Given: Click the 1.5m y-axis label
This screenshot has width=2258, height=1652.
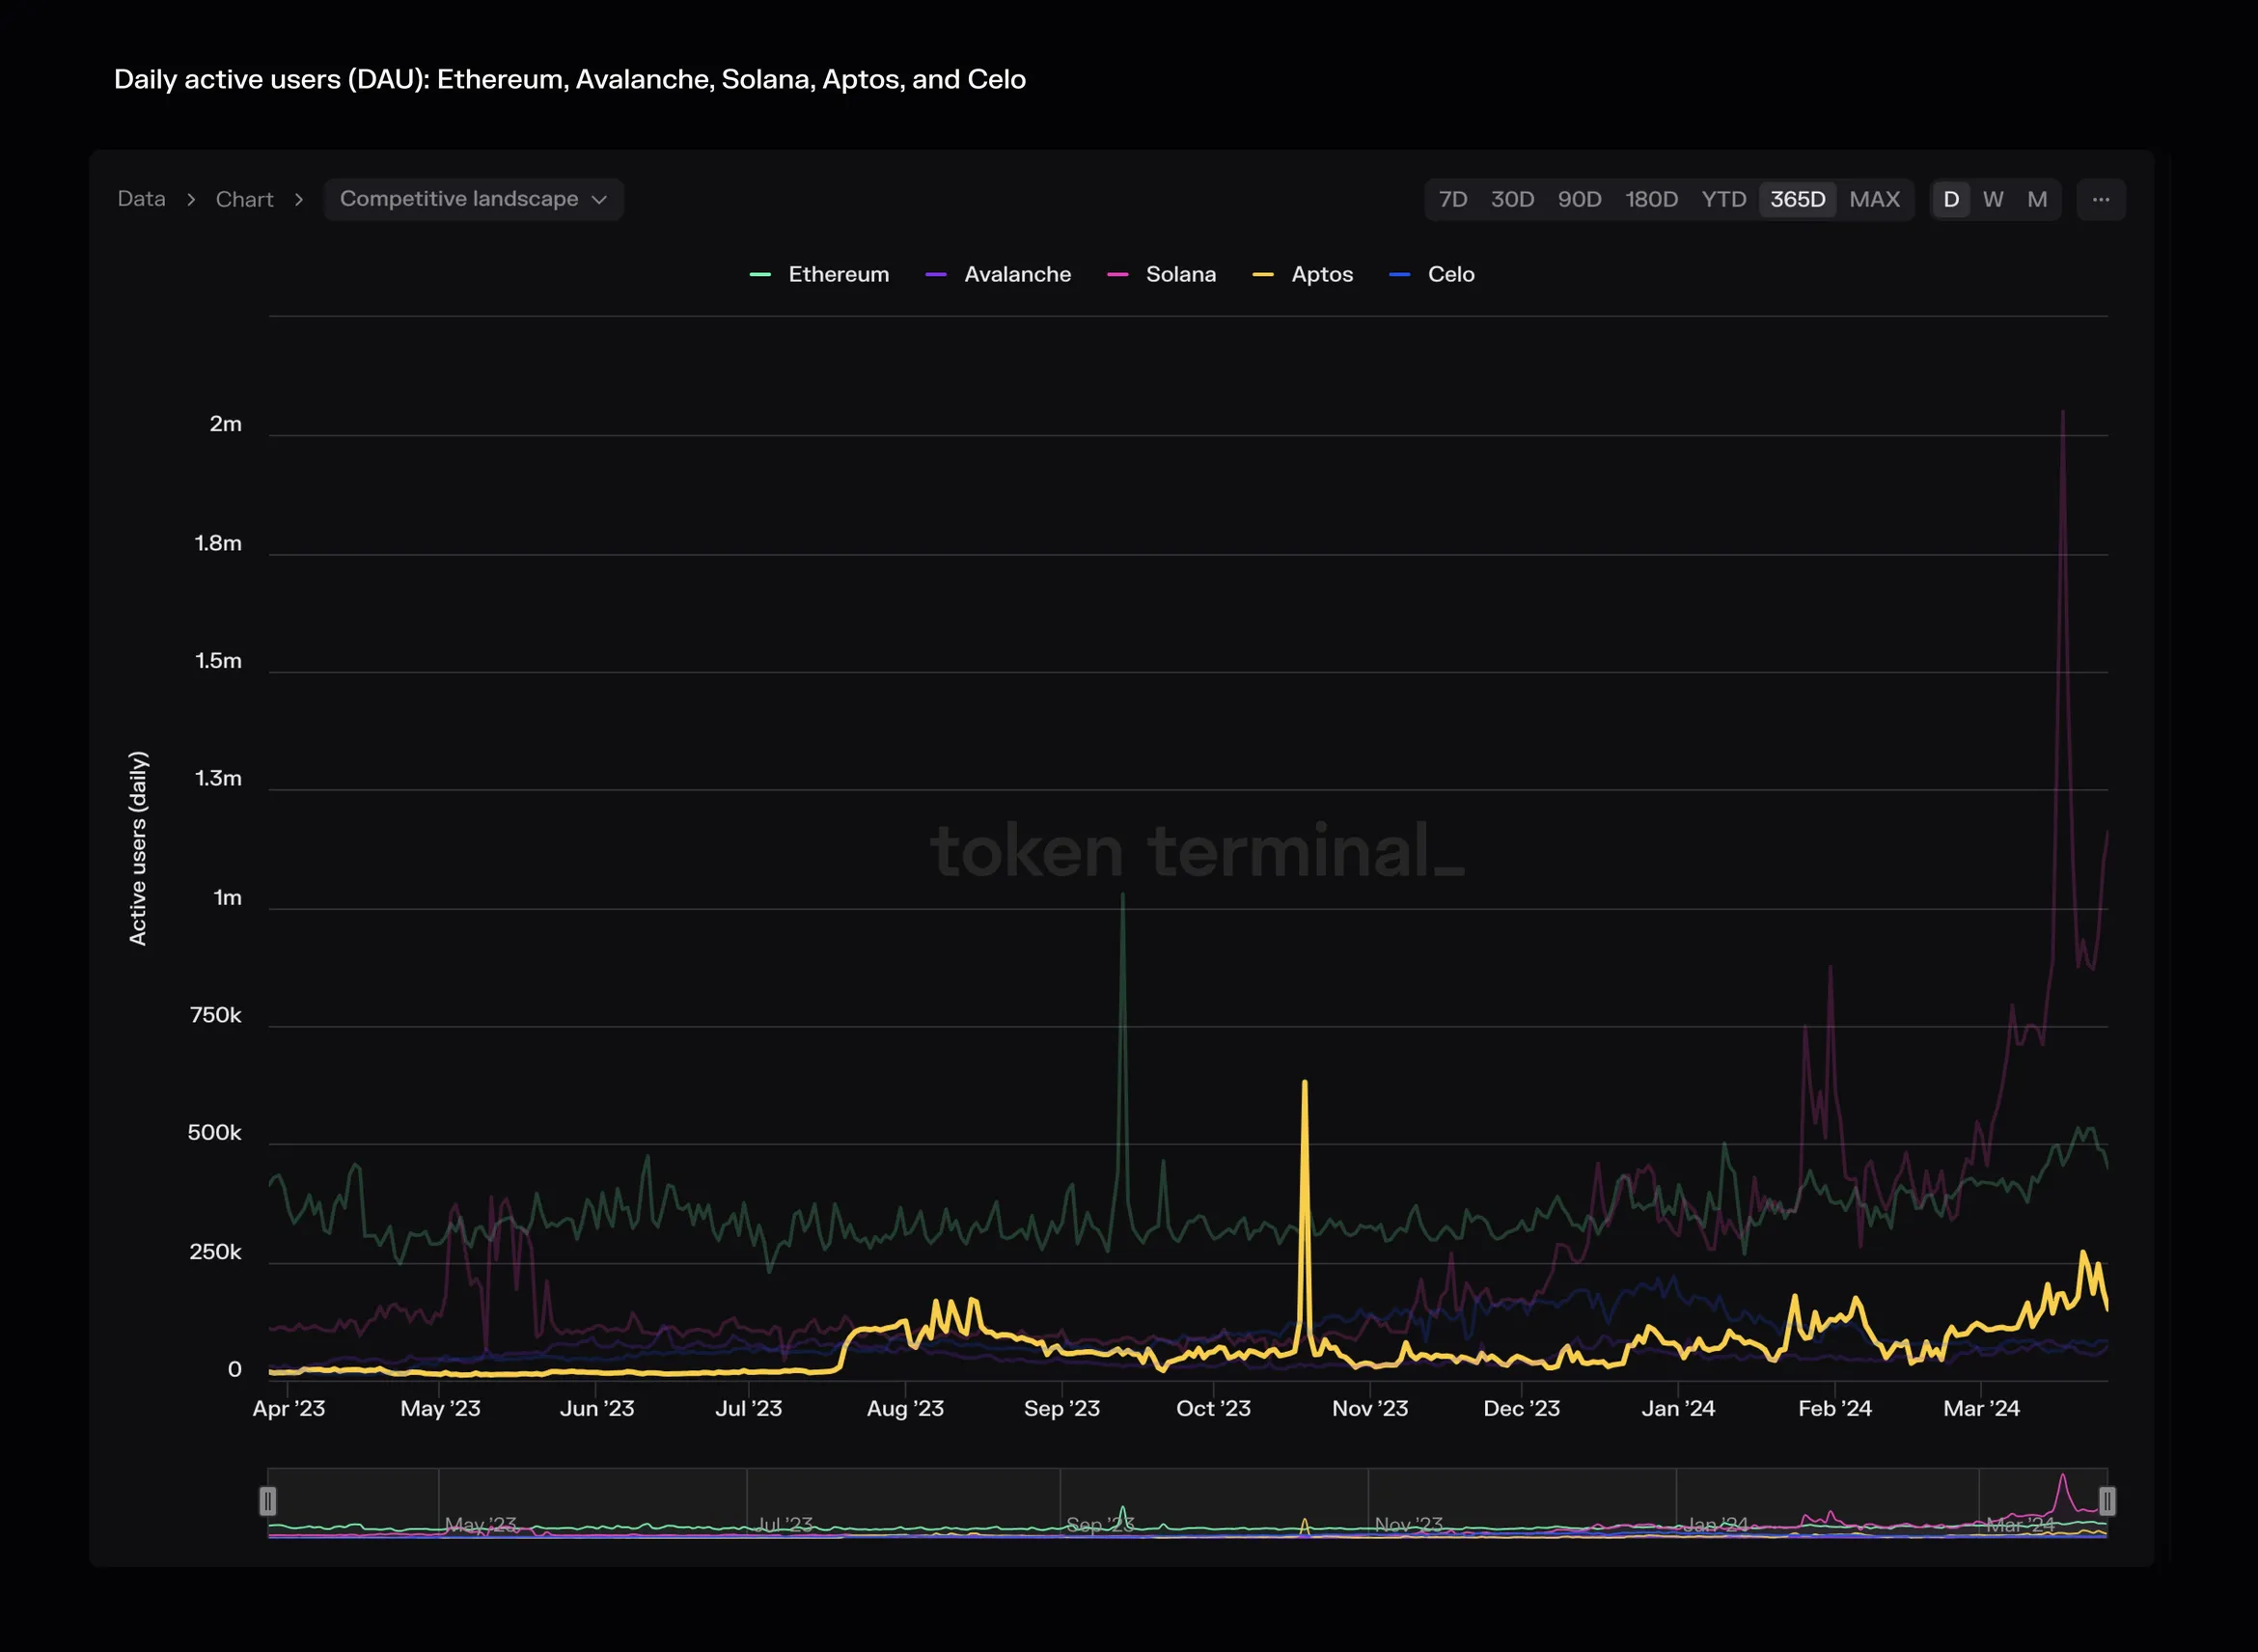Looking at the screenshot, I should (x=218, y=661).
